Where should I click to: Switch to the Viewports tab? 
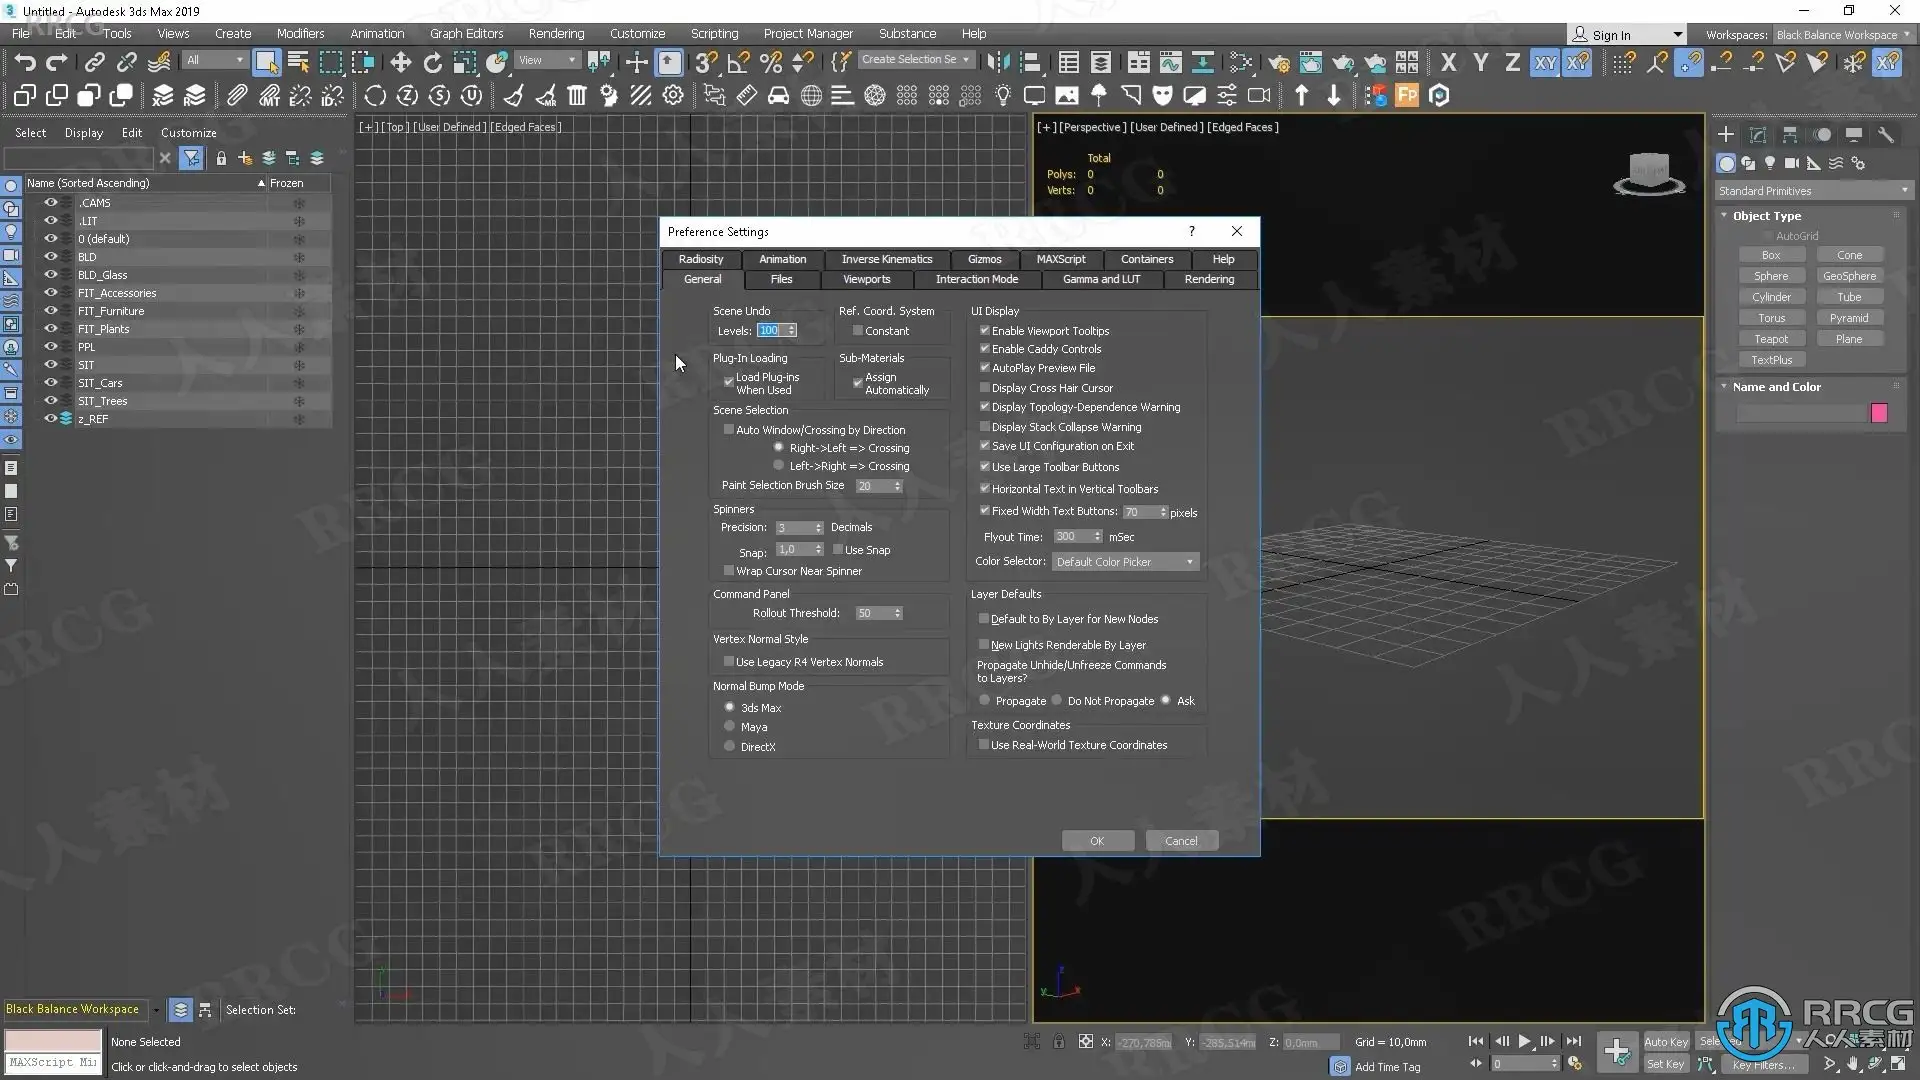click(x=866, y=279)
